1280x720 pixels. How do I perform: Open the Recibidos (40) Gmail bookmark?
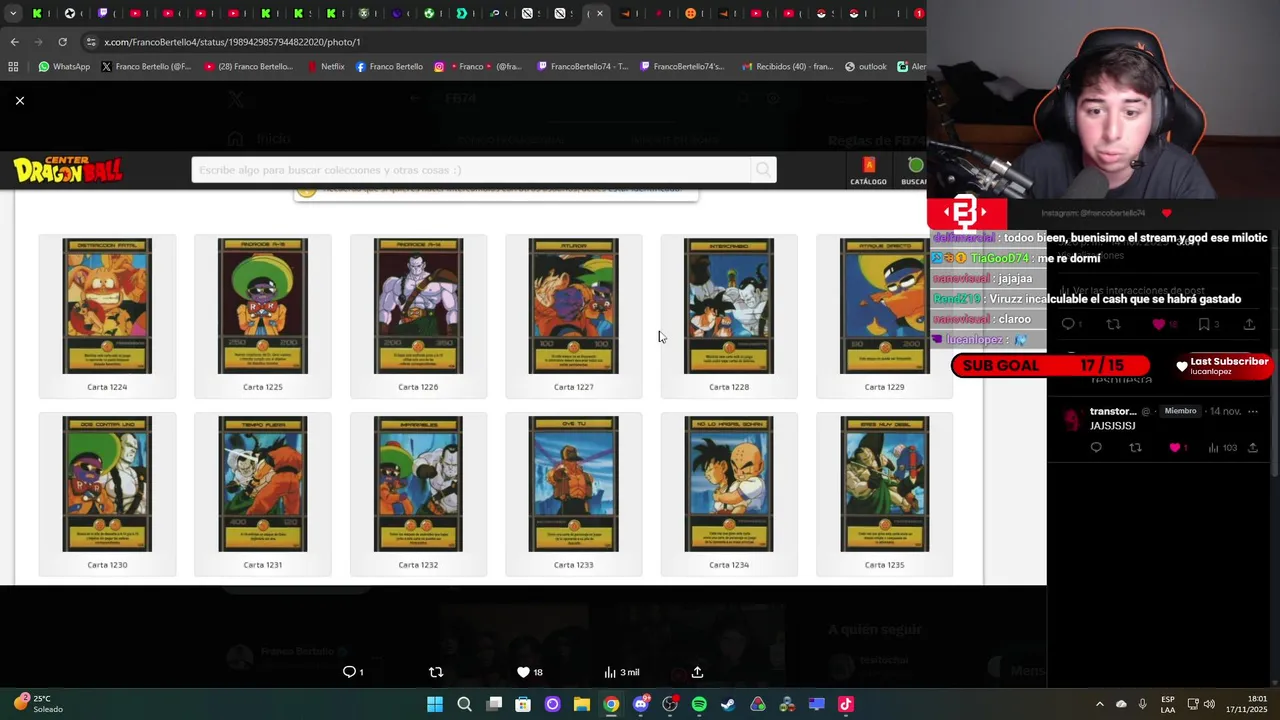pyautogui.click(x=786, y=67)
